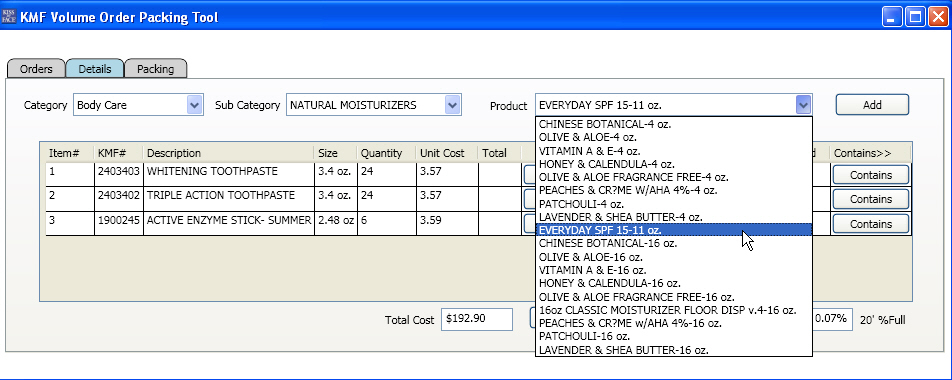The image size is (952, 380).
Task: Click unit cost cell 3.59
Action: pyautogui.click(x=447, y=223)
